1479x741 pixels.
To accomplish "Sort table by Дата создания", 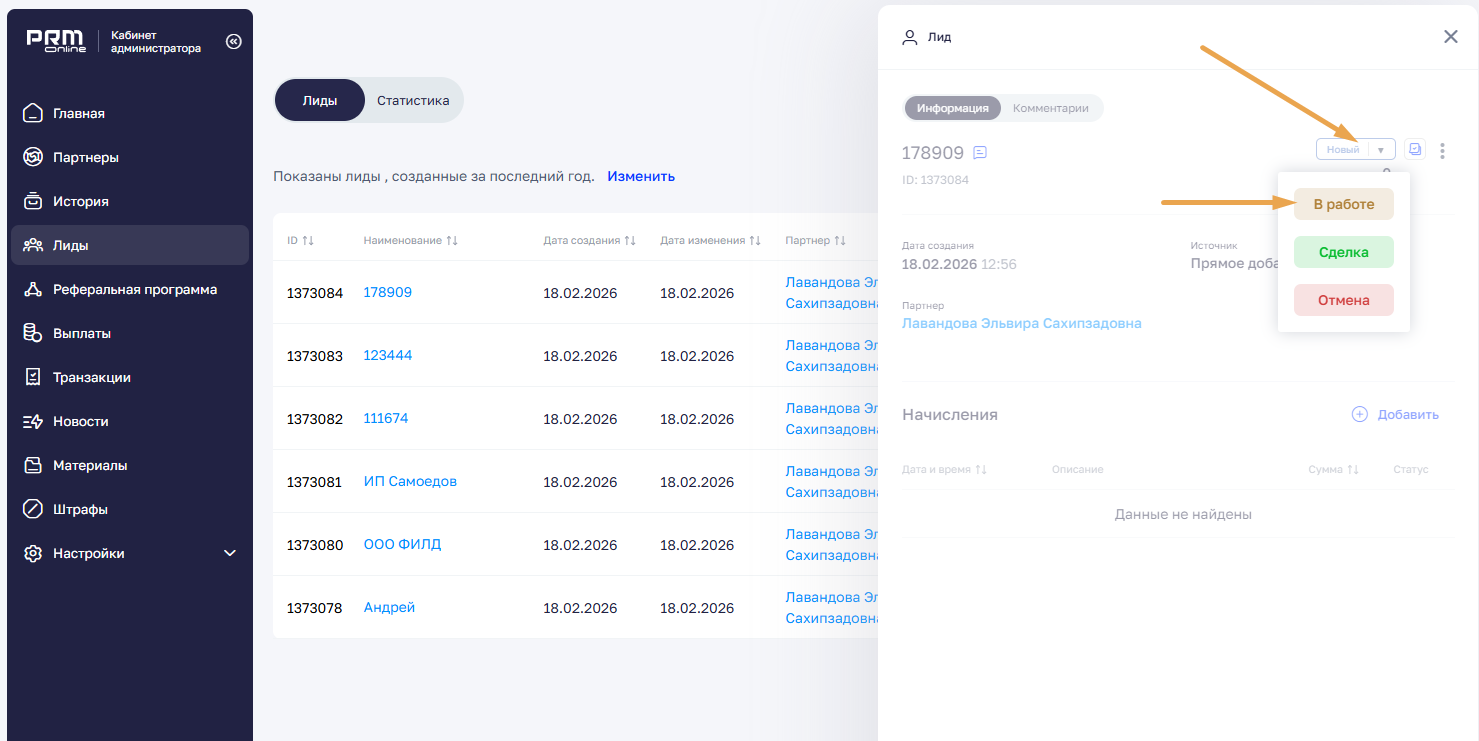I will pos(588,241).
